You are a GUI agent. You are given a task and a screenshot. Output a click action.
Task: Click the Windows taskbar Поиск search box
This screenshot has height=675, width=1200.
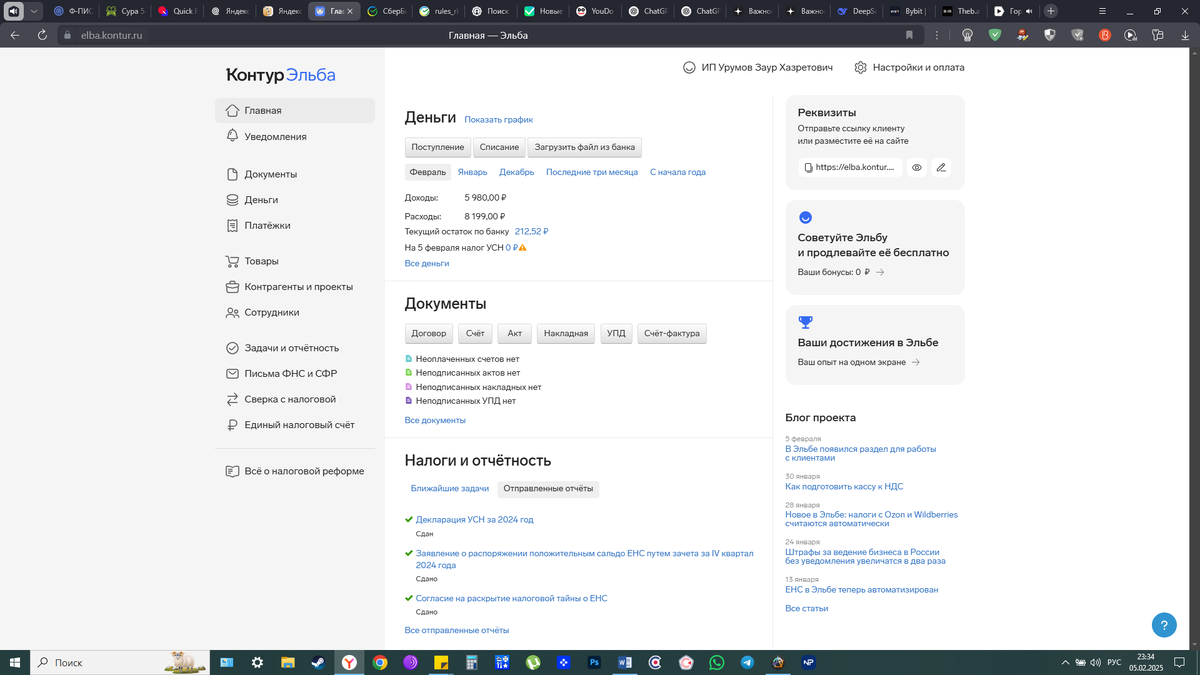click(x=121, y=662)
